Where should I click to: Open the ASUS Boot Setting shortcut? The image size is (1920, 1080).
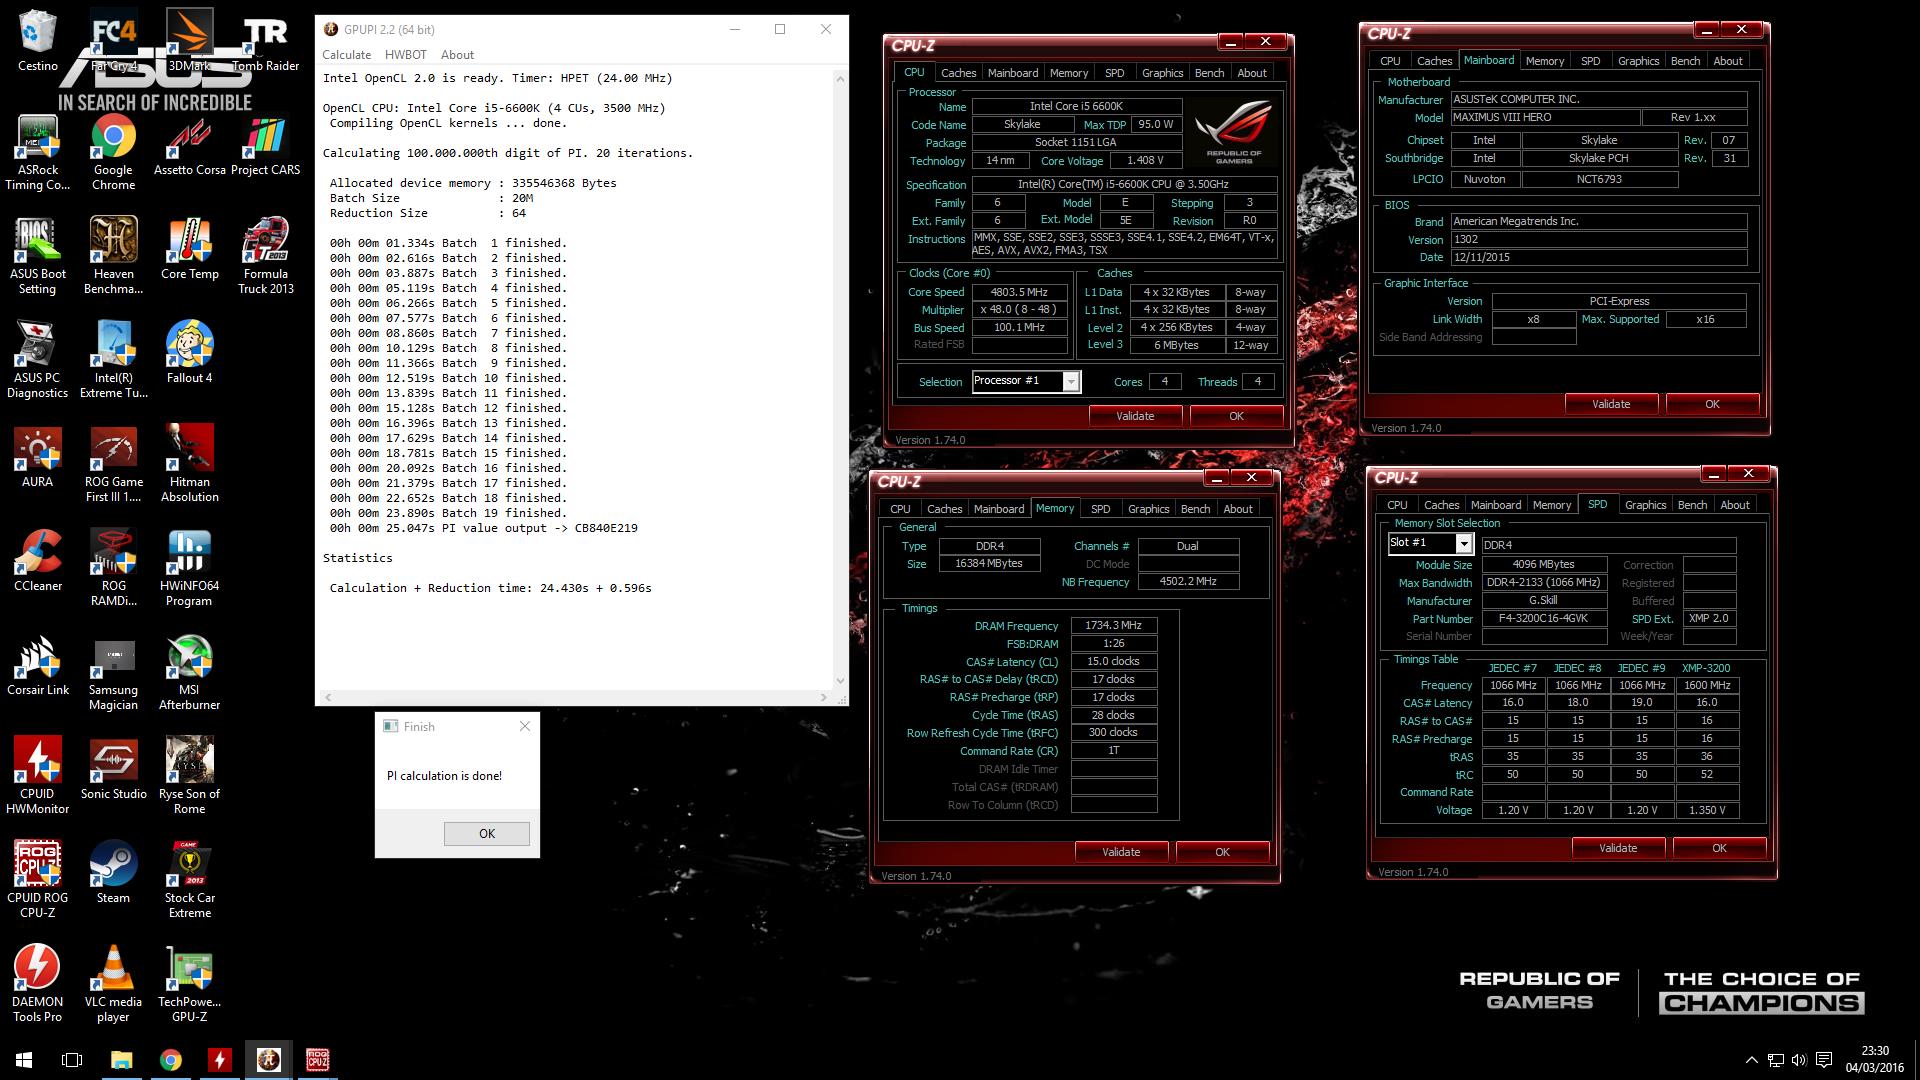pyautogui.click(x=38, y=257)
